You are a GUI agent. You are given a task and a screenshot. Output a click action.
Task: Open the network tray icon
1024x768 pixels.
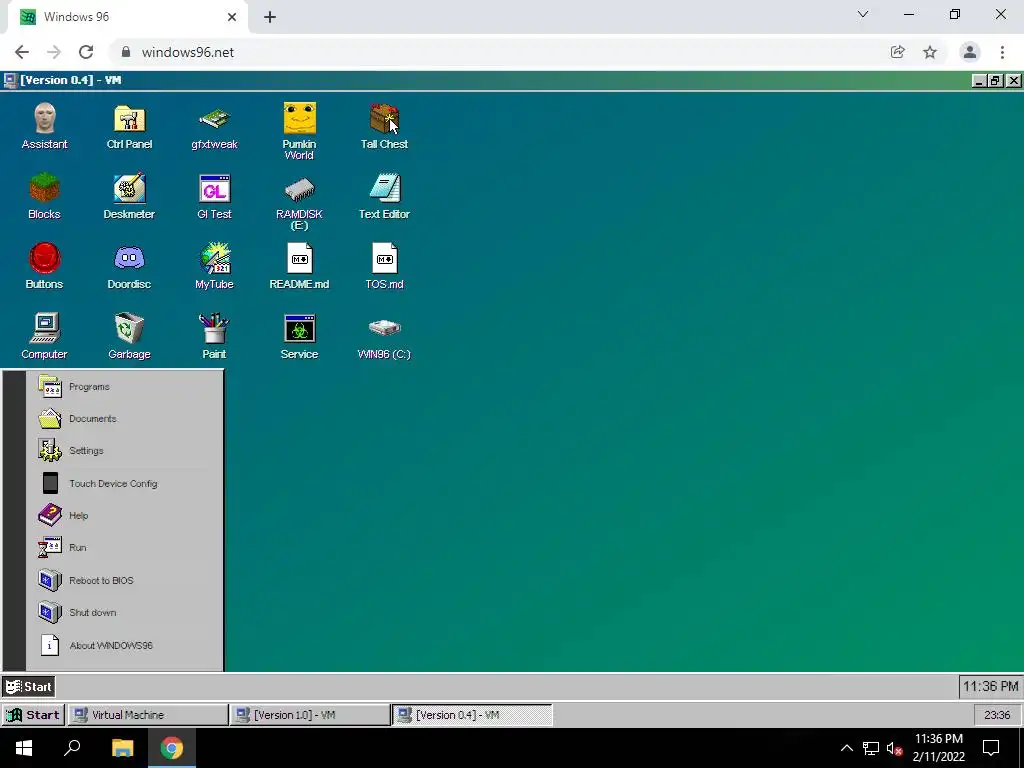[x=871, y=748]
